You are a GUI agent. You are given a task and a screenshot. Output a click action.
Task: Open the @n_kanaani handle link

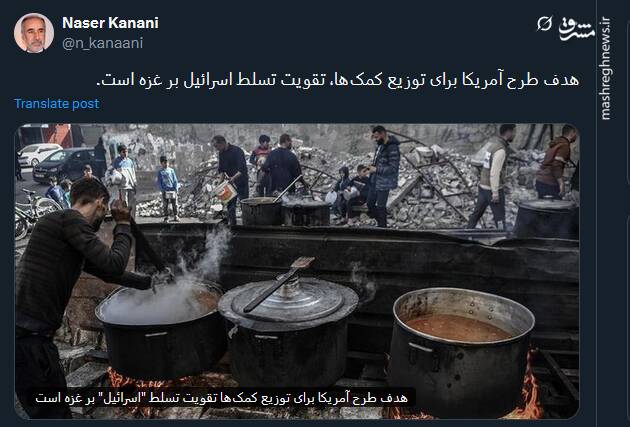(102, 43)
